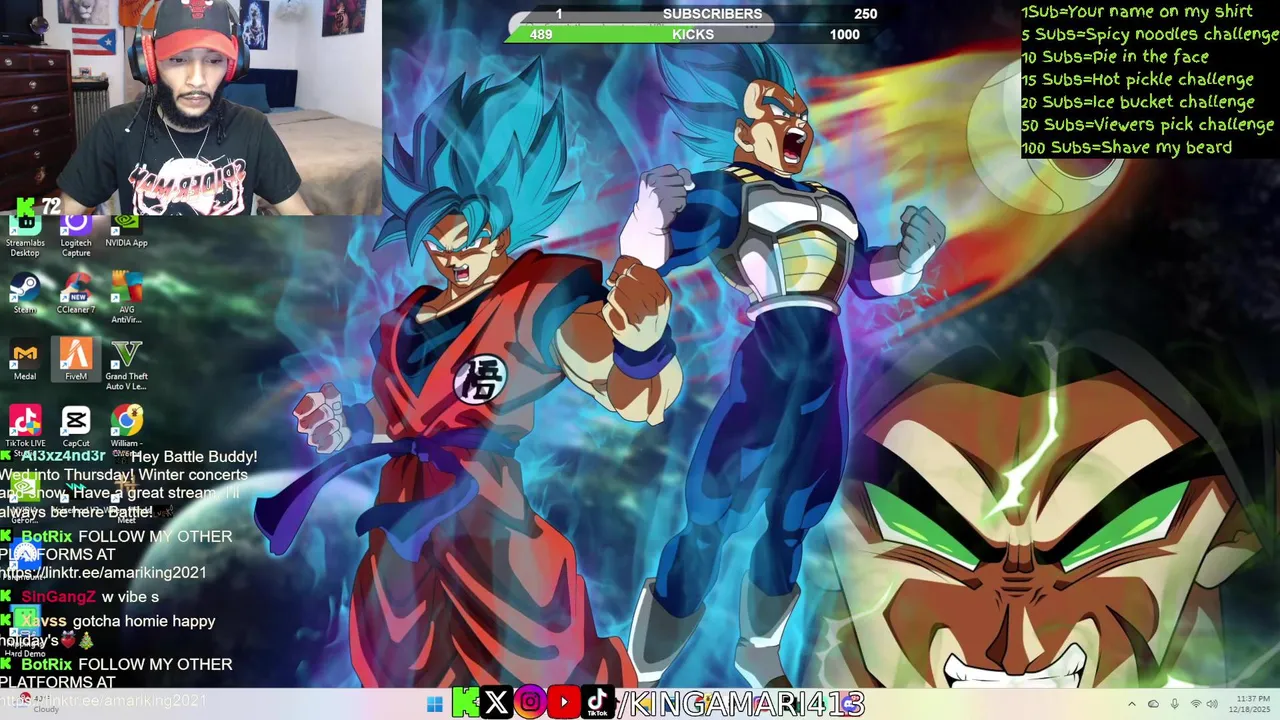1280x720 pixels.
Task: Open the CCleaner 7 shortcut
Action: 76,294
